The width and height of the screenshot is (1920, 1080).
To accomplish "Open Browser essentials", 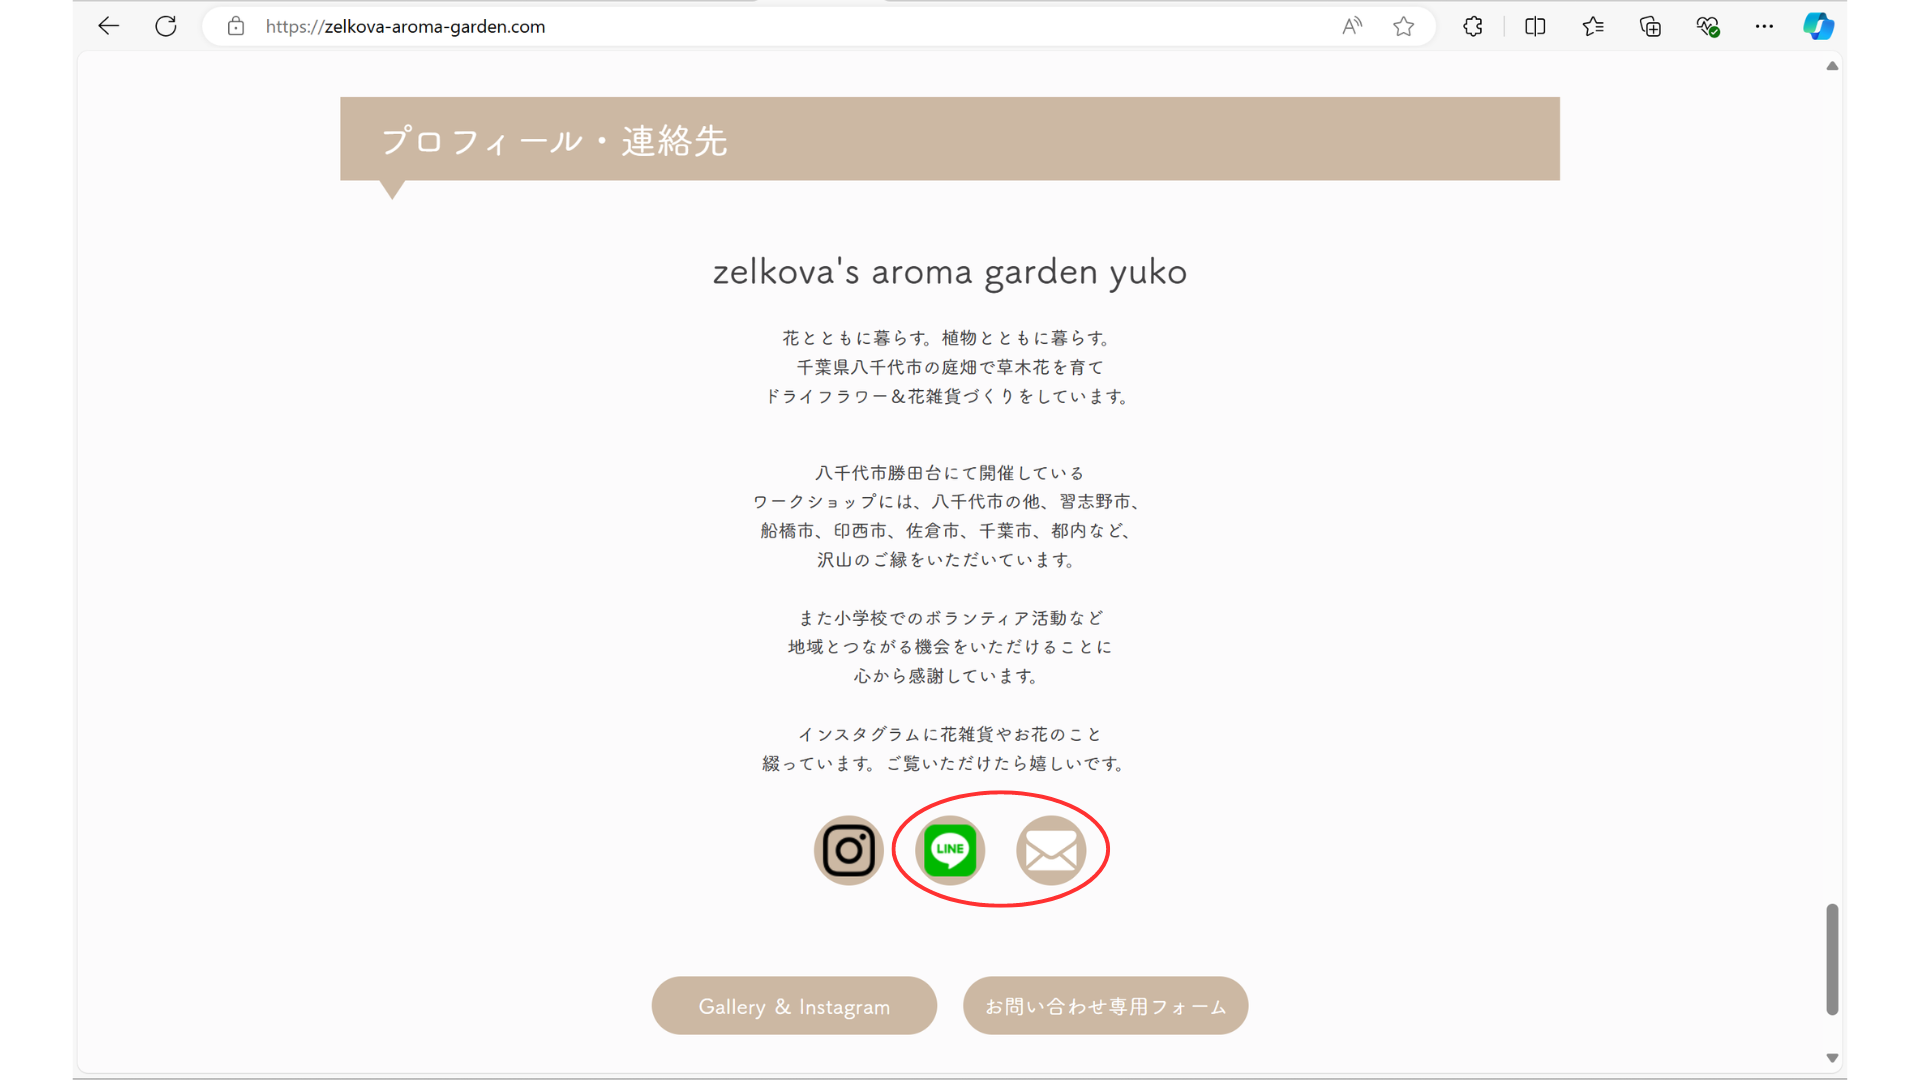I will 1708,27.
